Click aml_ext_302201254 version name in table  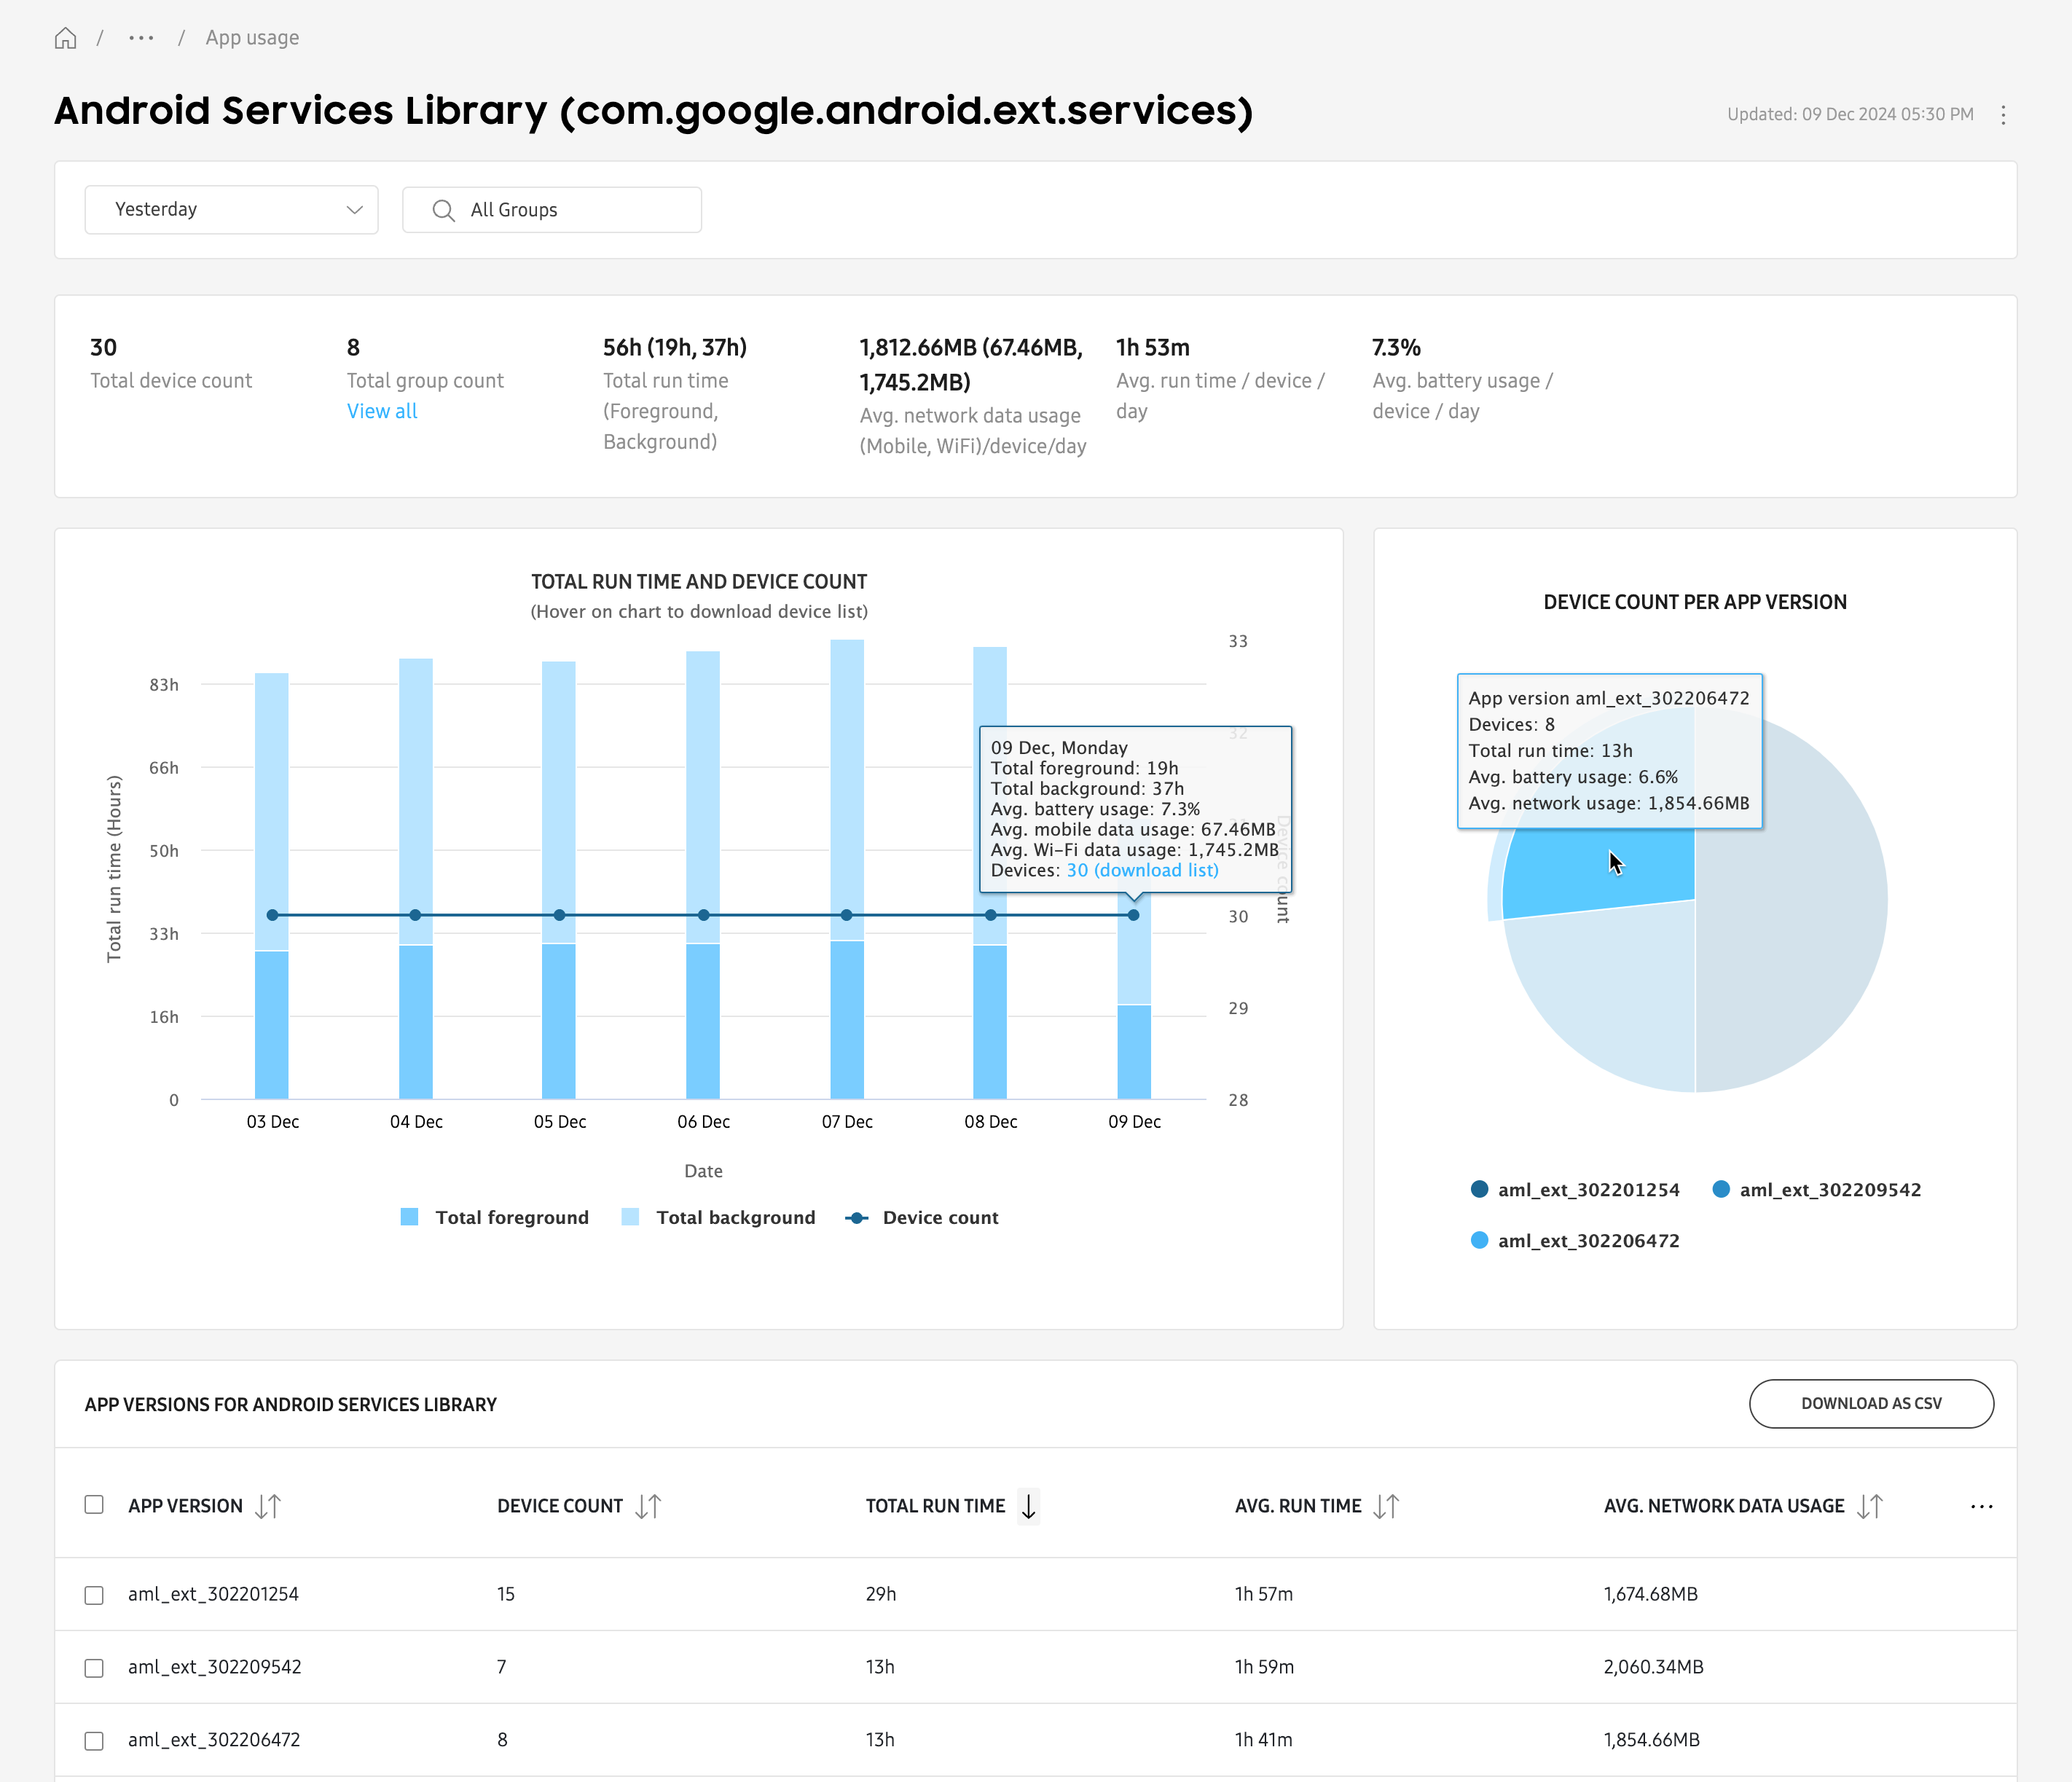pyautogui.click(x=213, y=1594)
